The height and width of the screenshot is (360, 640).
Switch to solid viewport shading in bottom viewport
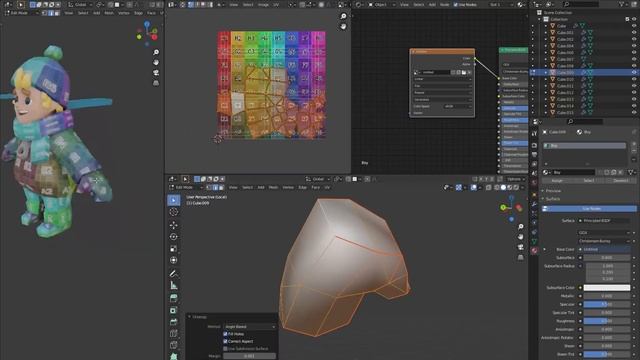tap(503, 187)
